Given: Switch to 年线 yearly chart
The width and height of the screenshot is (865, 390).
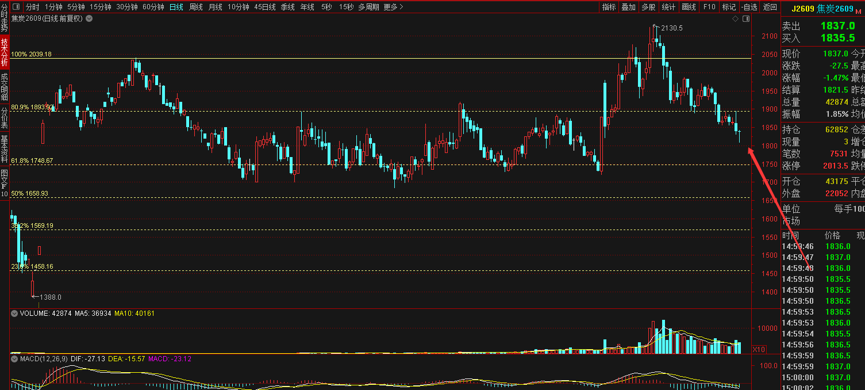Looking at the screenshot, I should [307, 7].
